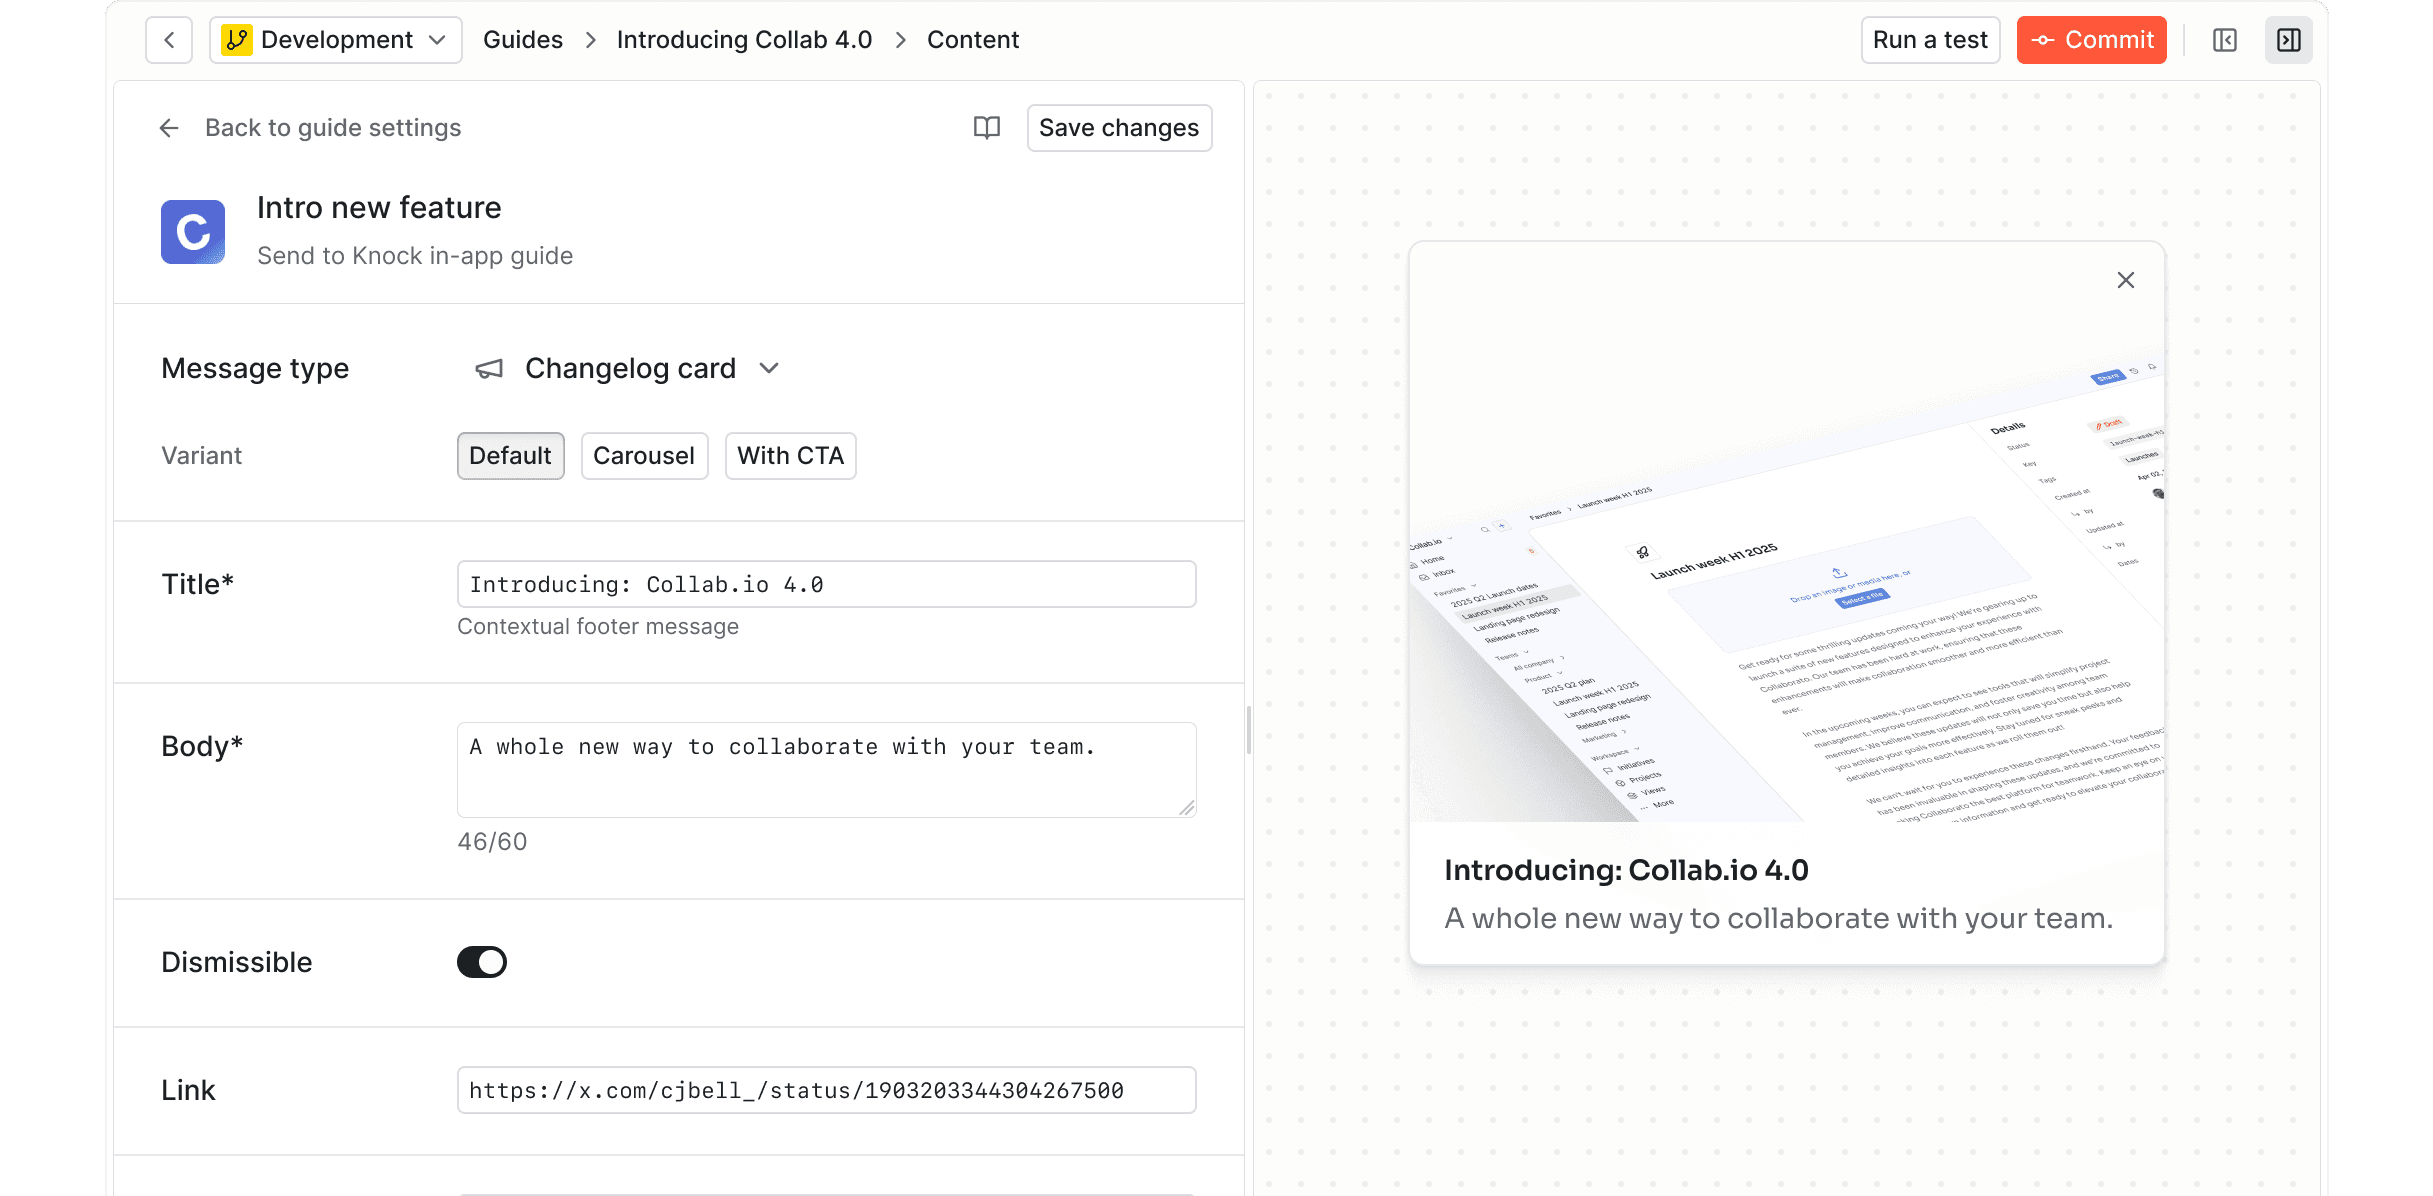This screenshot has height=1196, width=2433.
Task: Click Save changes
Action: tap(1119, 128)
